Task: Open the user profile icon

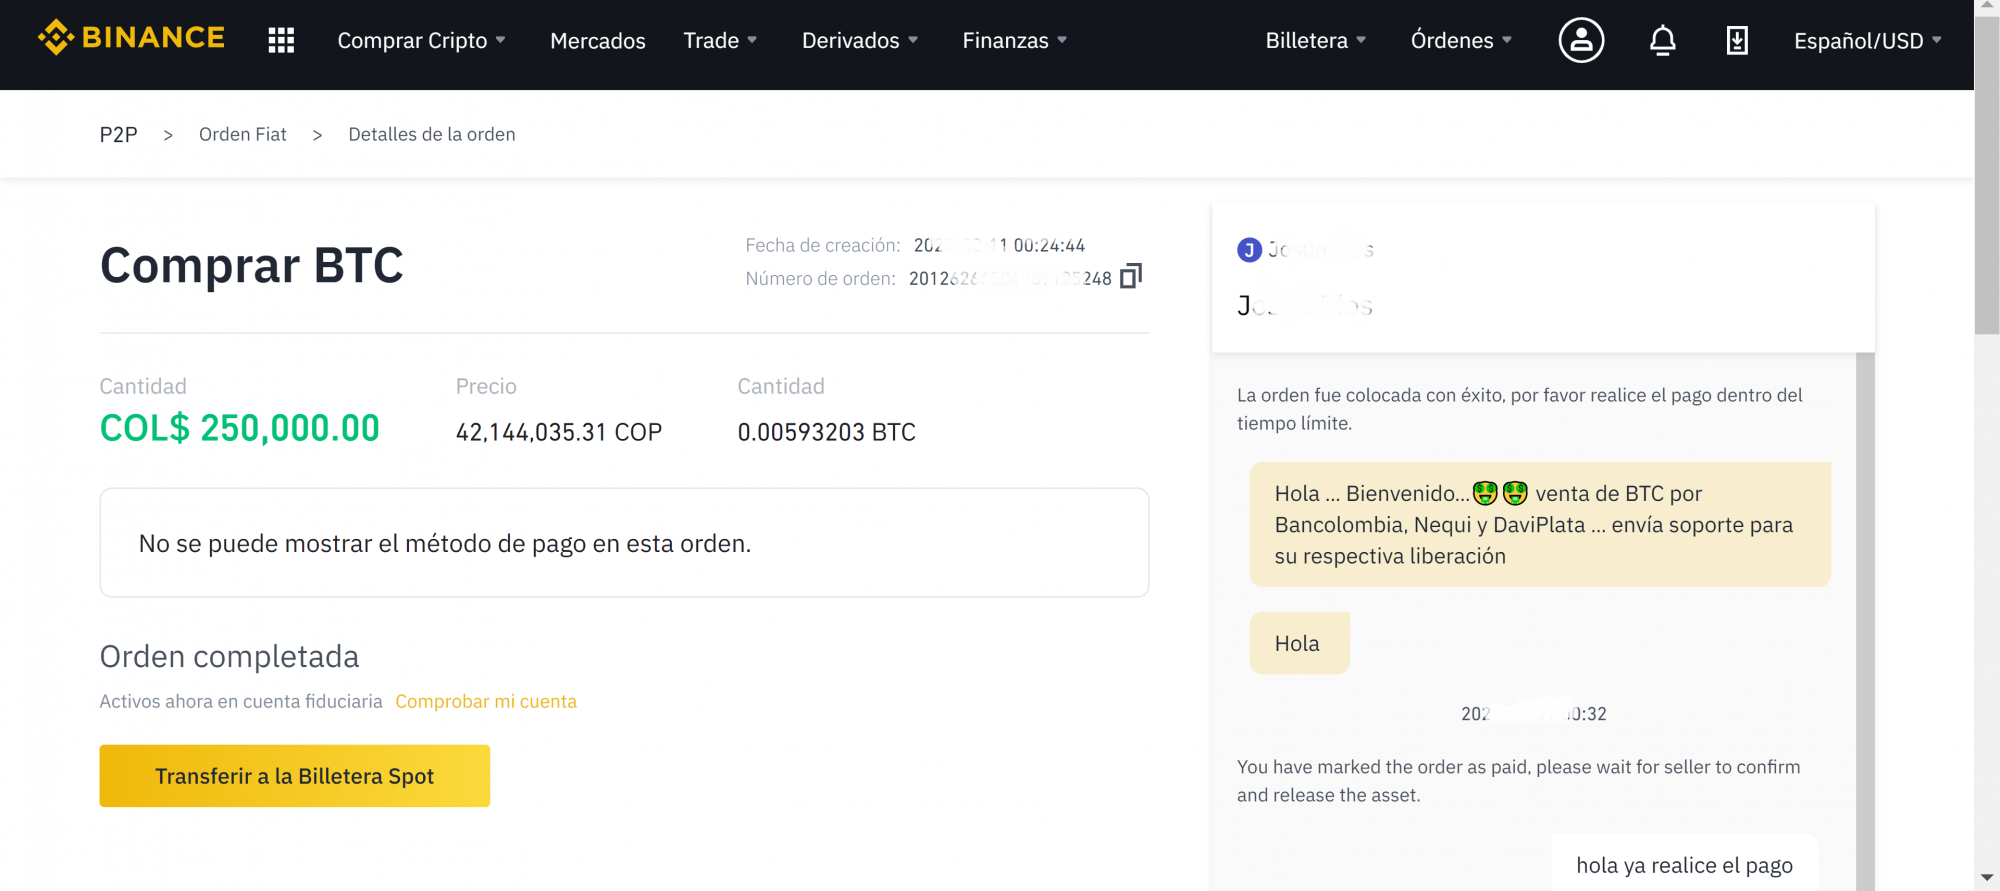Action: 1581,40
